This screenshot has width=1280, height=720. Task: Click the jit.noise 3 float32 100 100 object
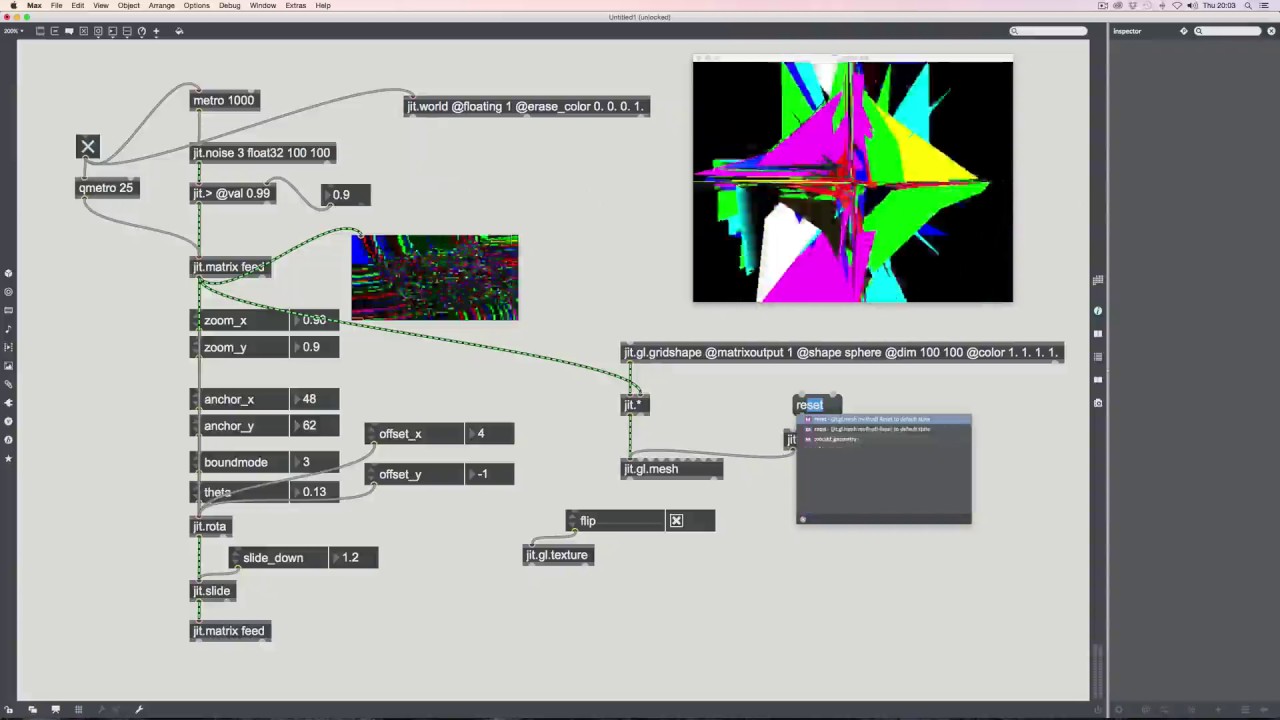coord(262,153)
